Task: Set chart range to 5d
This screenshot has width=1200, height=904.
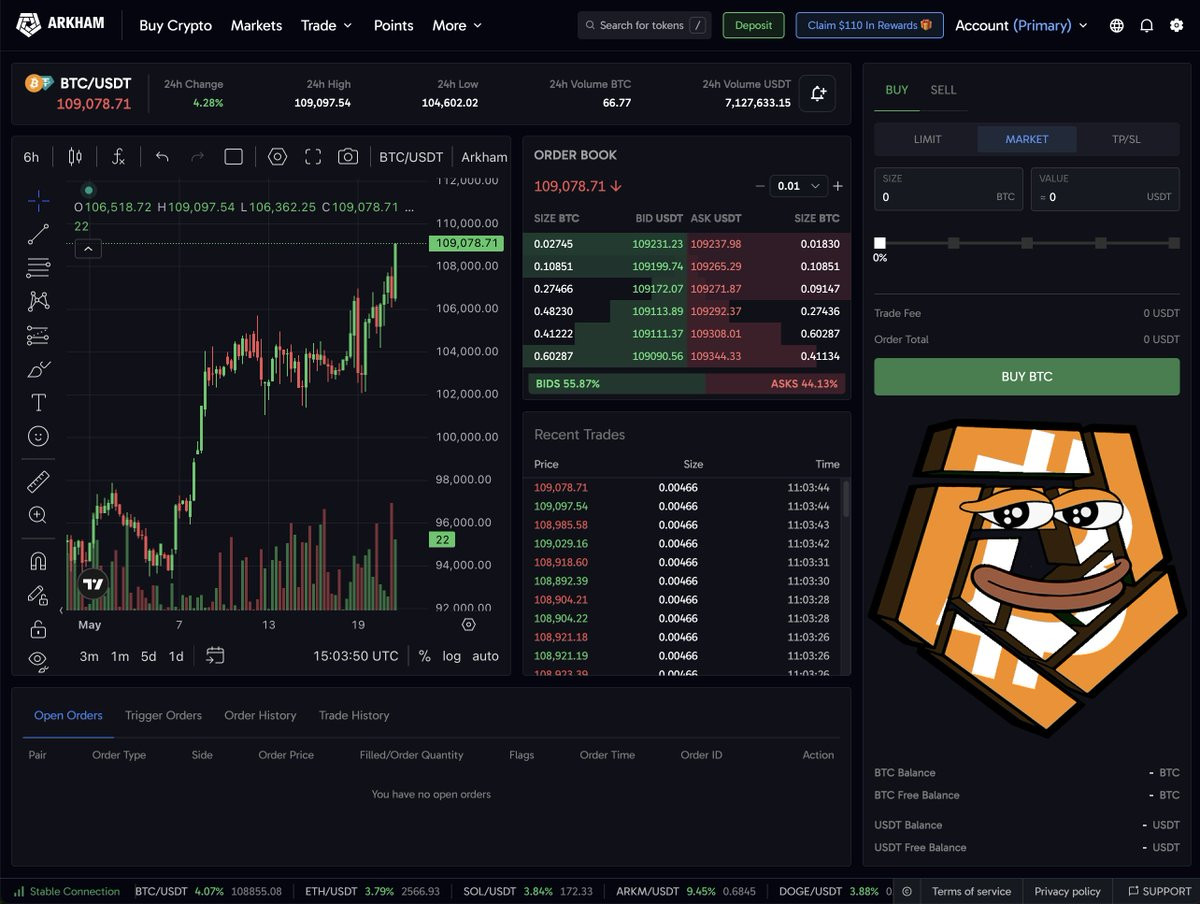Action: coord(148,656)
